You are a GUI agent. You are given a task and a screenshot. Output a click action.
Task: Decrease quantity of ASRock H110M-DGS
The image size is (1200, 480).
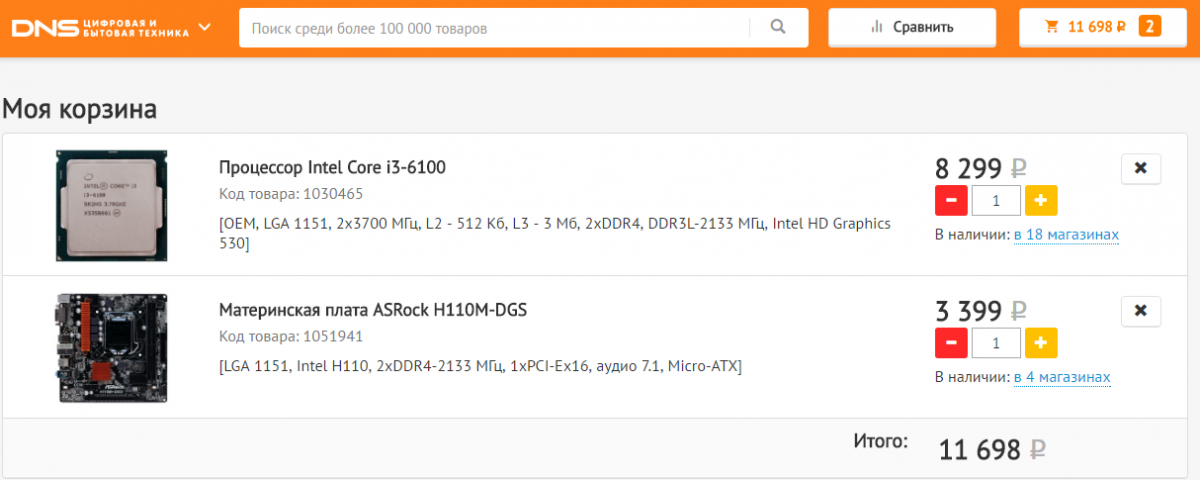[950, 343]
